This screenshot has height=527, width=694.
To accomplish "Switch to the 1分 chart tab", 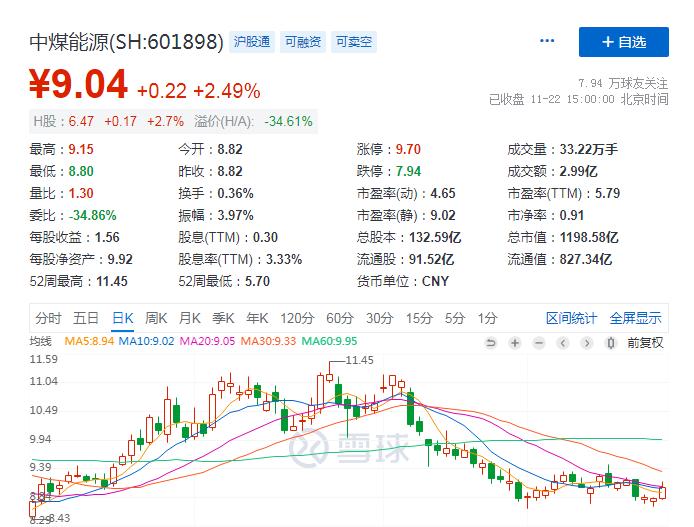I will 487,318.
